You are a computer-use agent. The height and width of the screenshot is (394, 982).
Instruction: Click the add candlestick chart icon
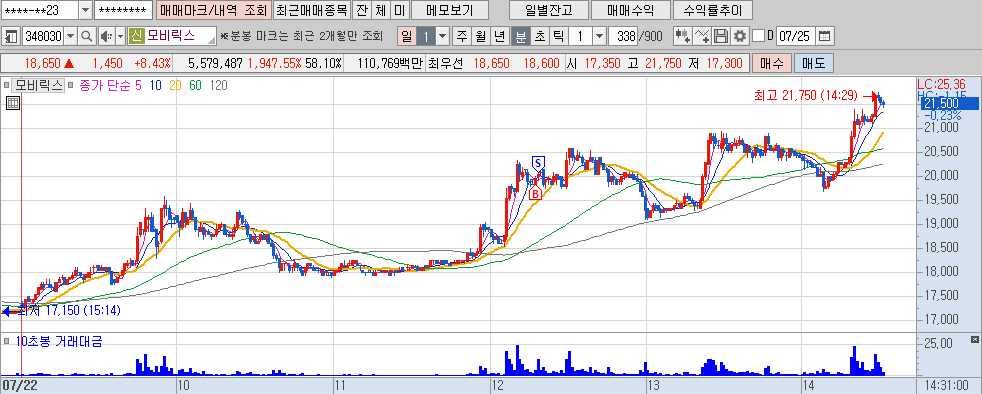click(683, 36)
